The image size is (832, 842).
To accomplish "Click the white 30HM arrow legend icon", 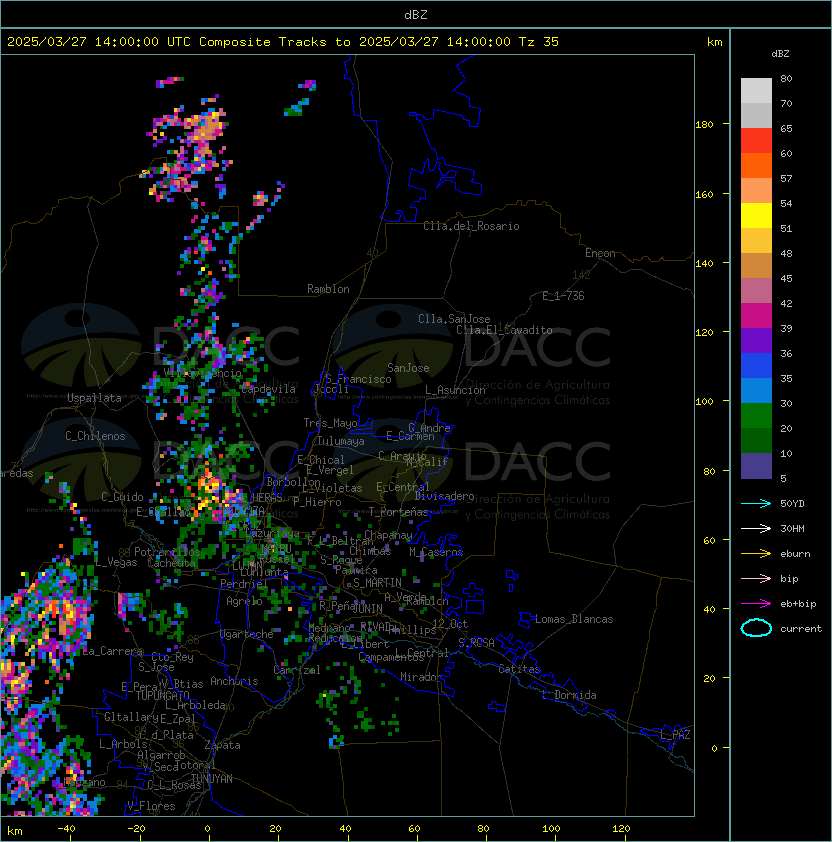I will [756, 528].
